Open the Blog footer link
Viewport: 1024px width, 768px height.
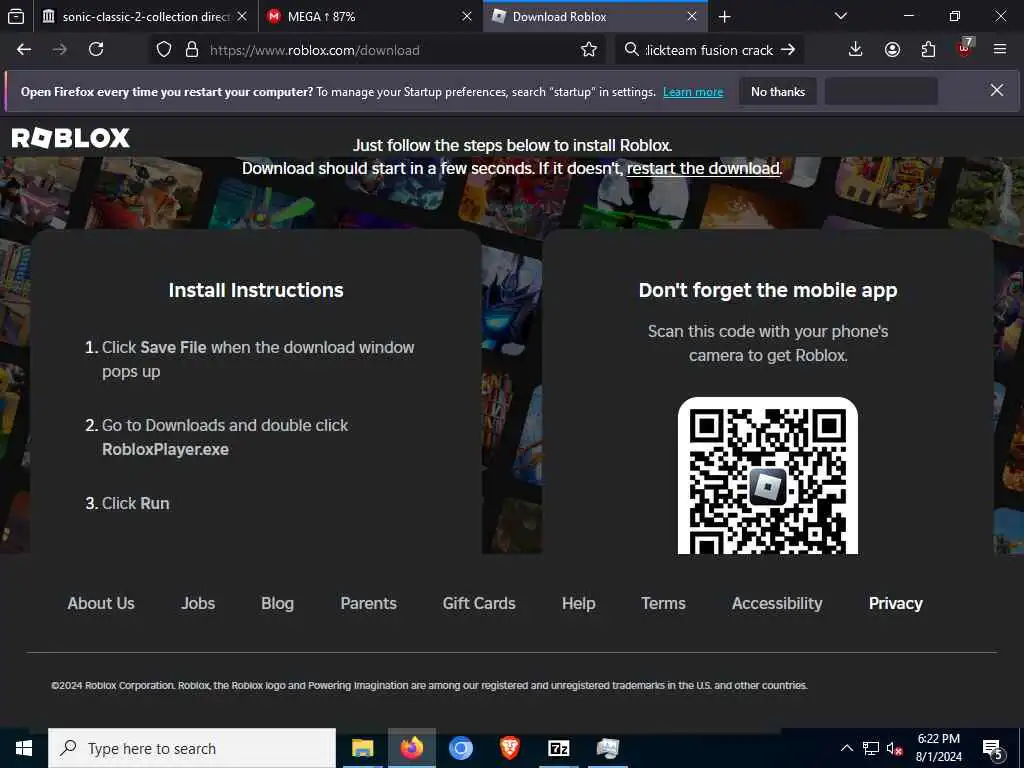[x=278, y=603]
